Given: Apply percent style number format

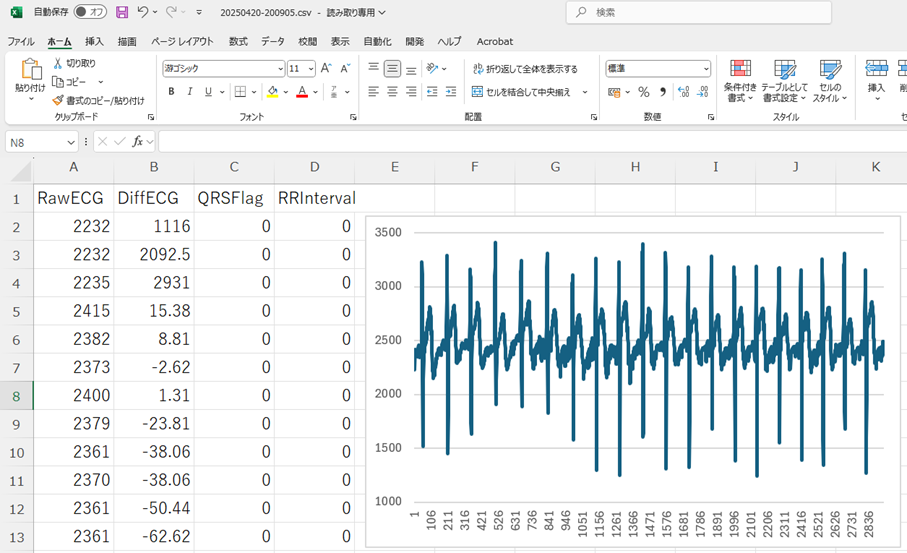Looking at the screenshot, I should click(x=643, y=92).
